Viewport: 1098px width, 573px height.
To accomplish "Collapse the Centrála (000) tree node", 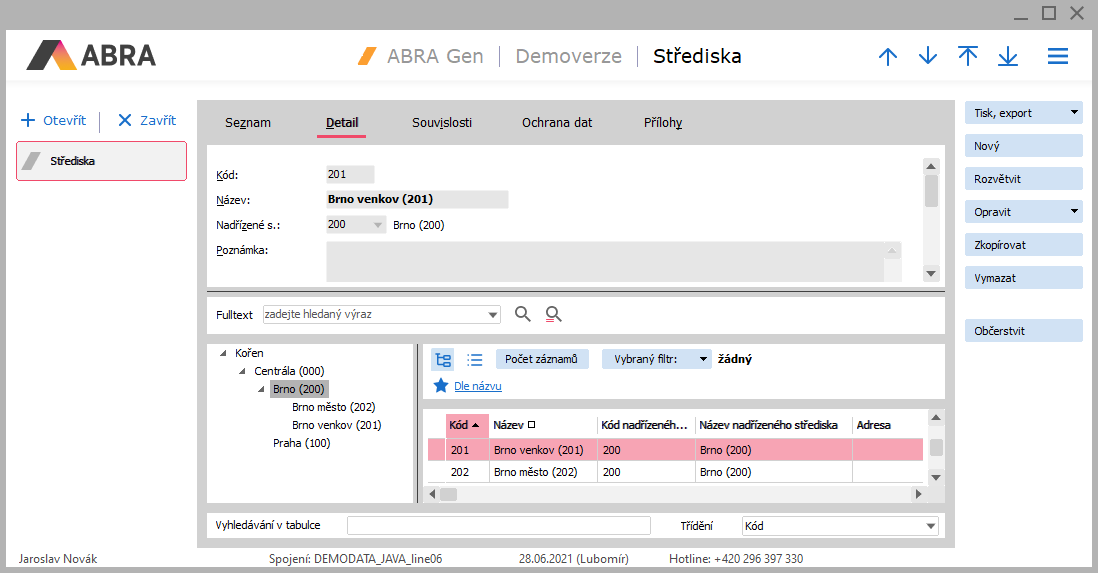I will (243, 371).
